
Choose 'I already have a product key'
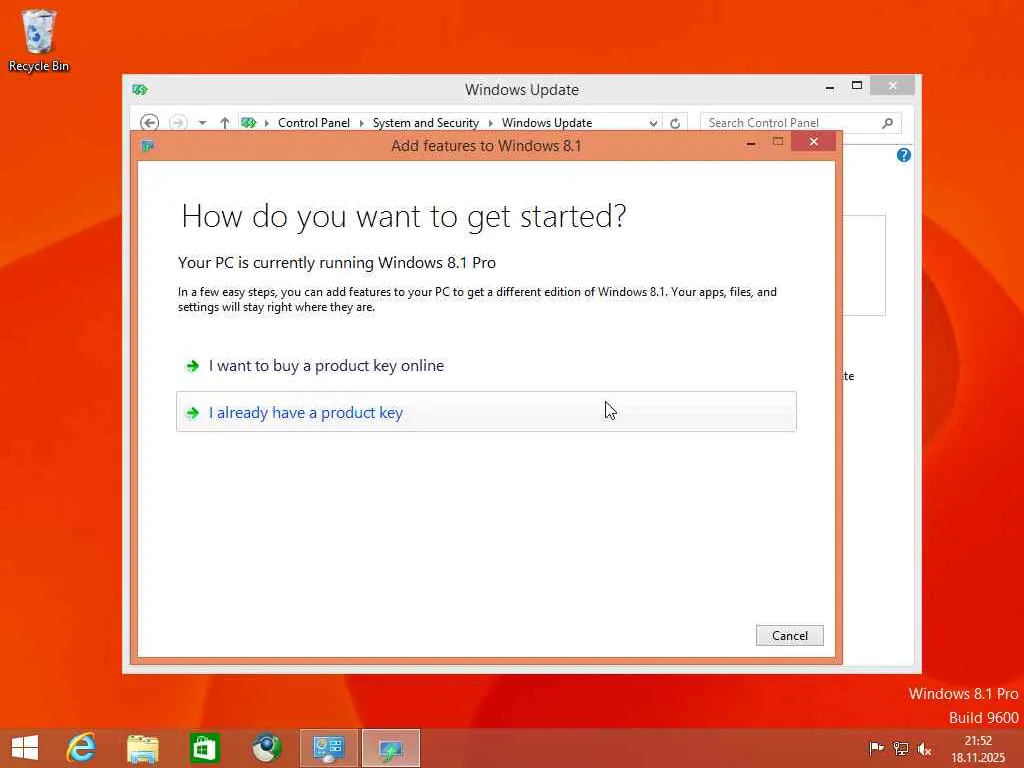tap(486, 411)
